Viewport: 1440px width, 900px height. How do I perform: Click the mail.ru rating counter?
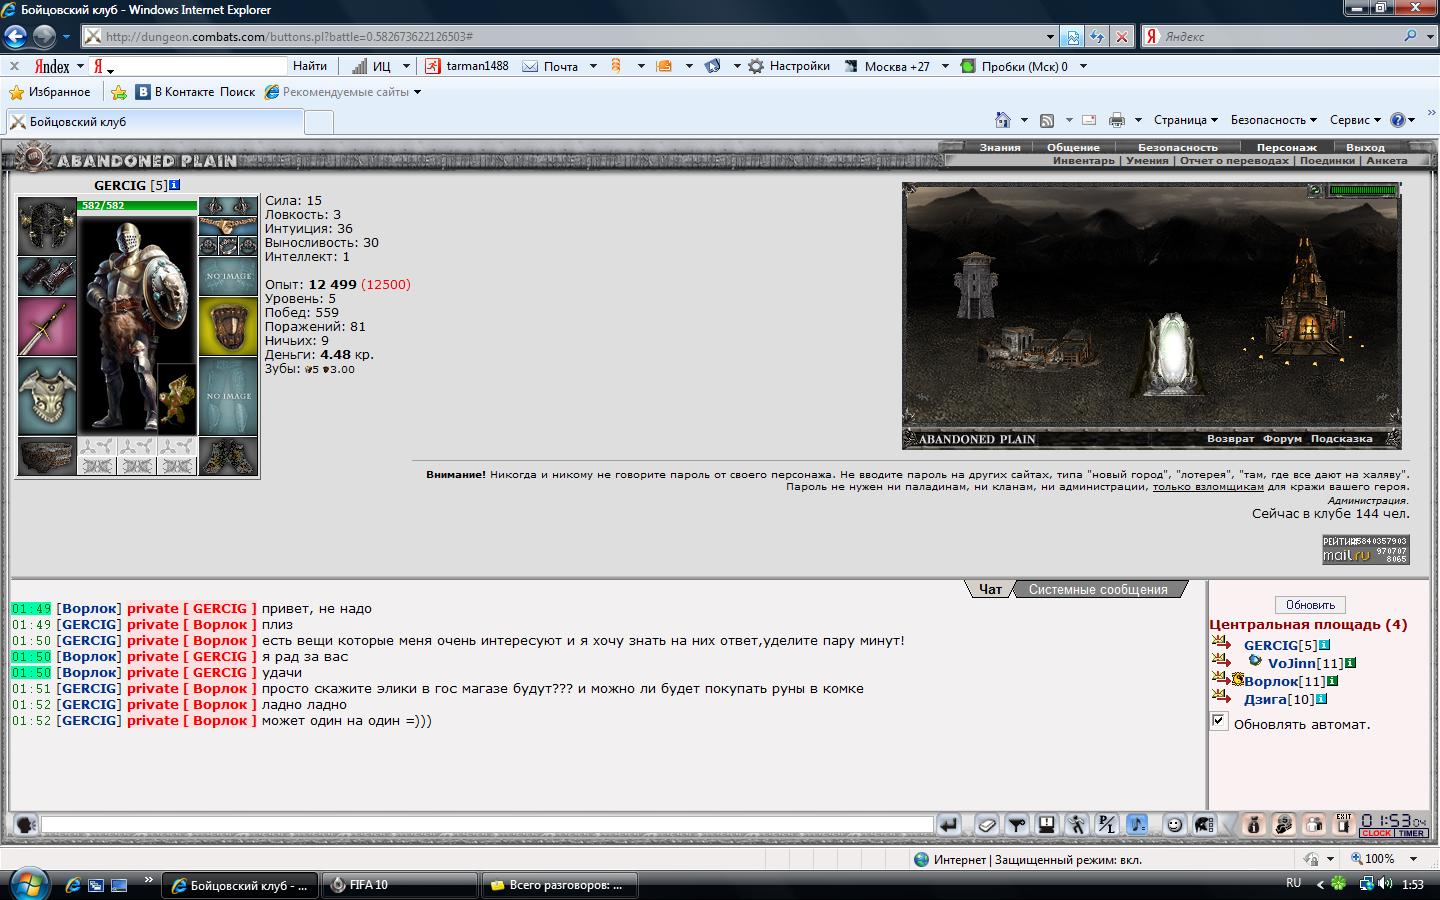(1365, 549)
